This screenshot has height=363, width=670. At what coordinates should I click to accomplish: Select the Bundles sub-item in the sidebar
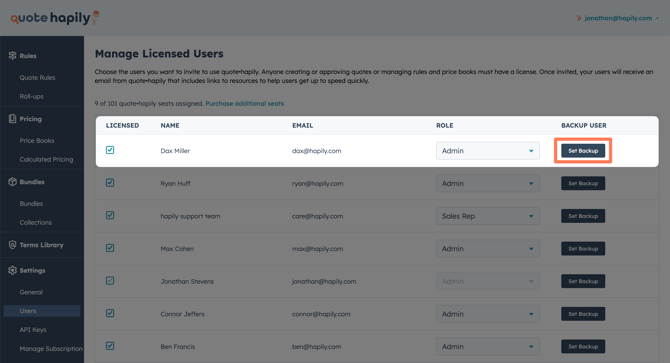(x=31, y=204)
